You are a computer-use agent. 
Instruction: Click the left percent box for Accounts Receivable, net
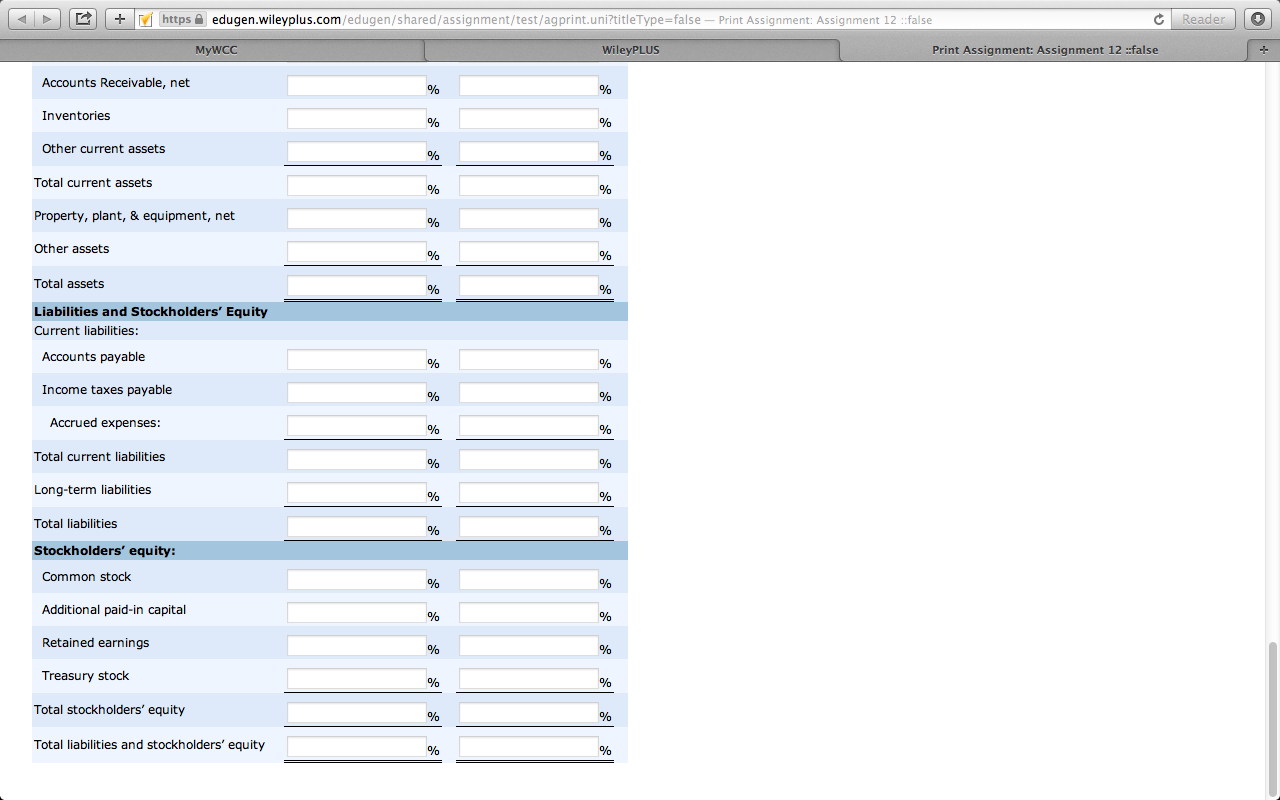(357, 86)
